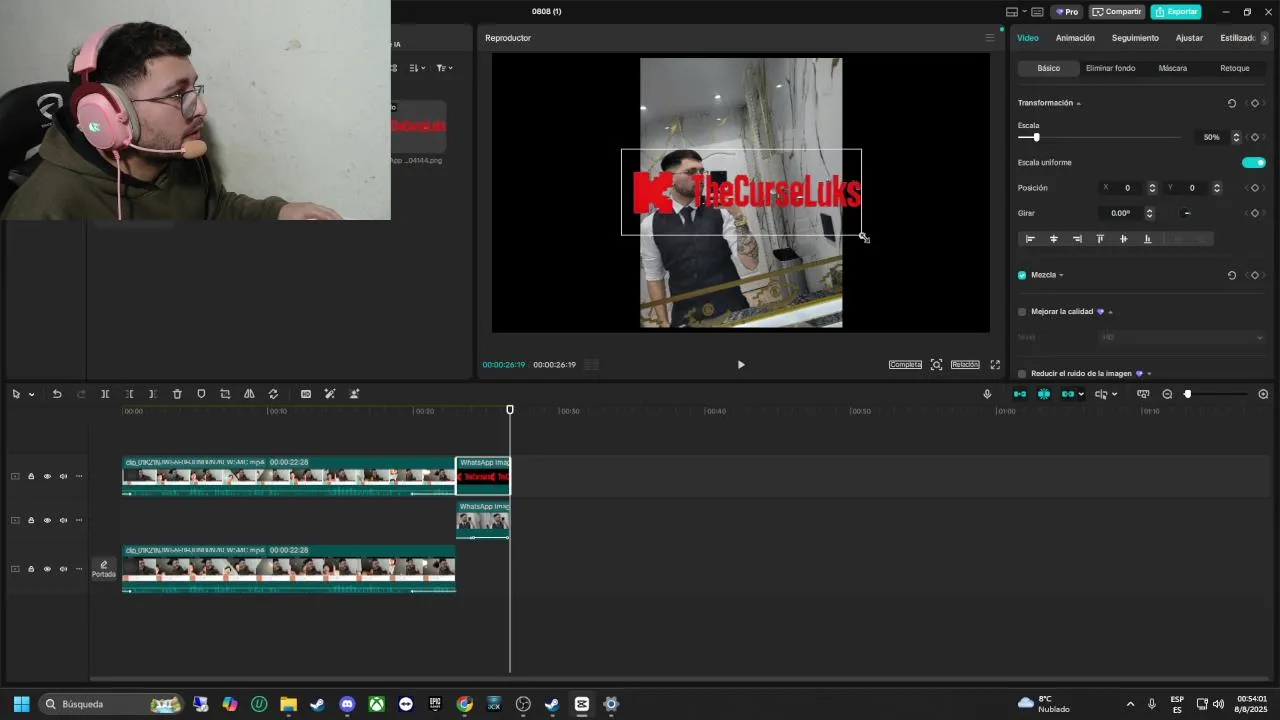Play the preview video

[741, 365]
